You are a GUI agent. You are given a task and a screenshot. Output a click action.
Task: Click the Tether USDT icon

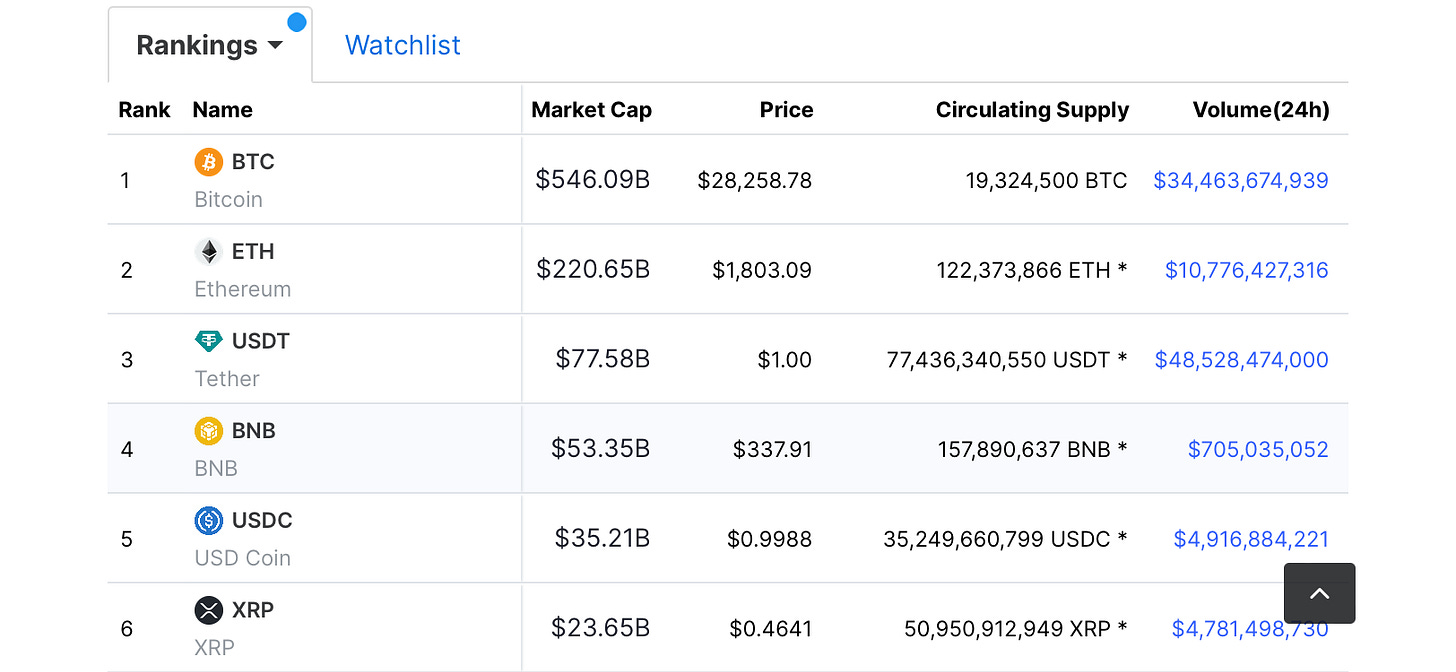click(x=208, y=341)
